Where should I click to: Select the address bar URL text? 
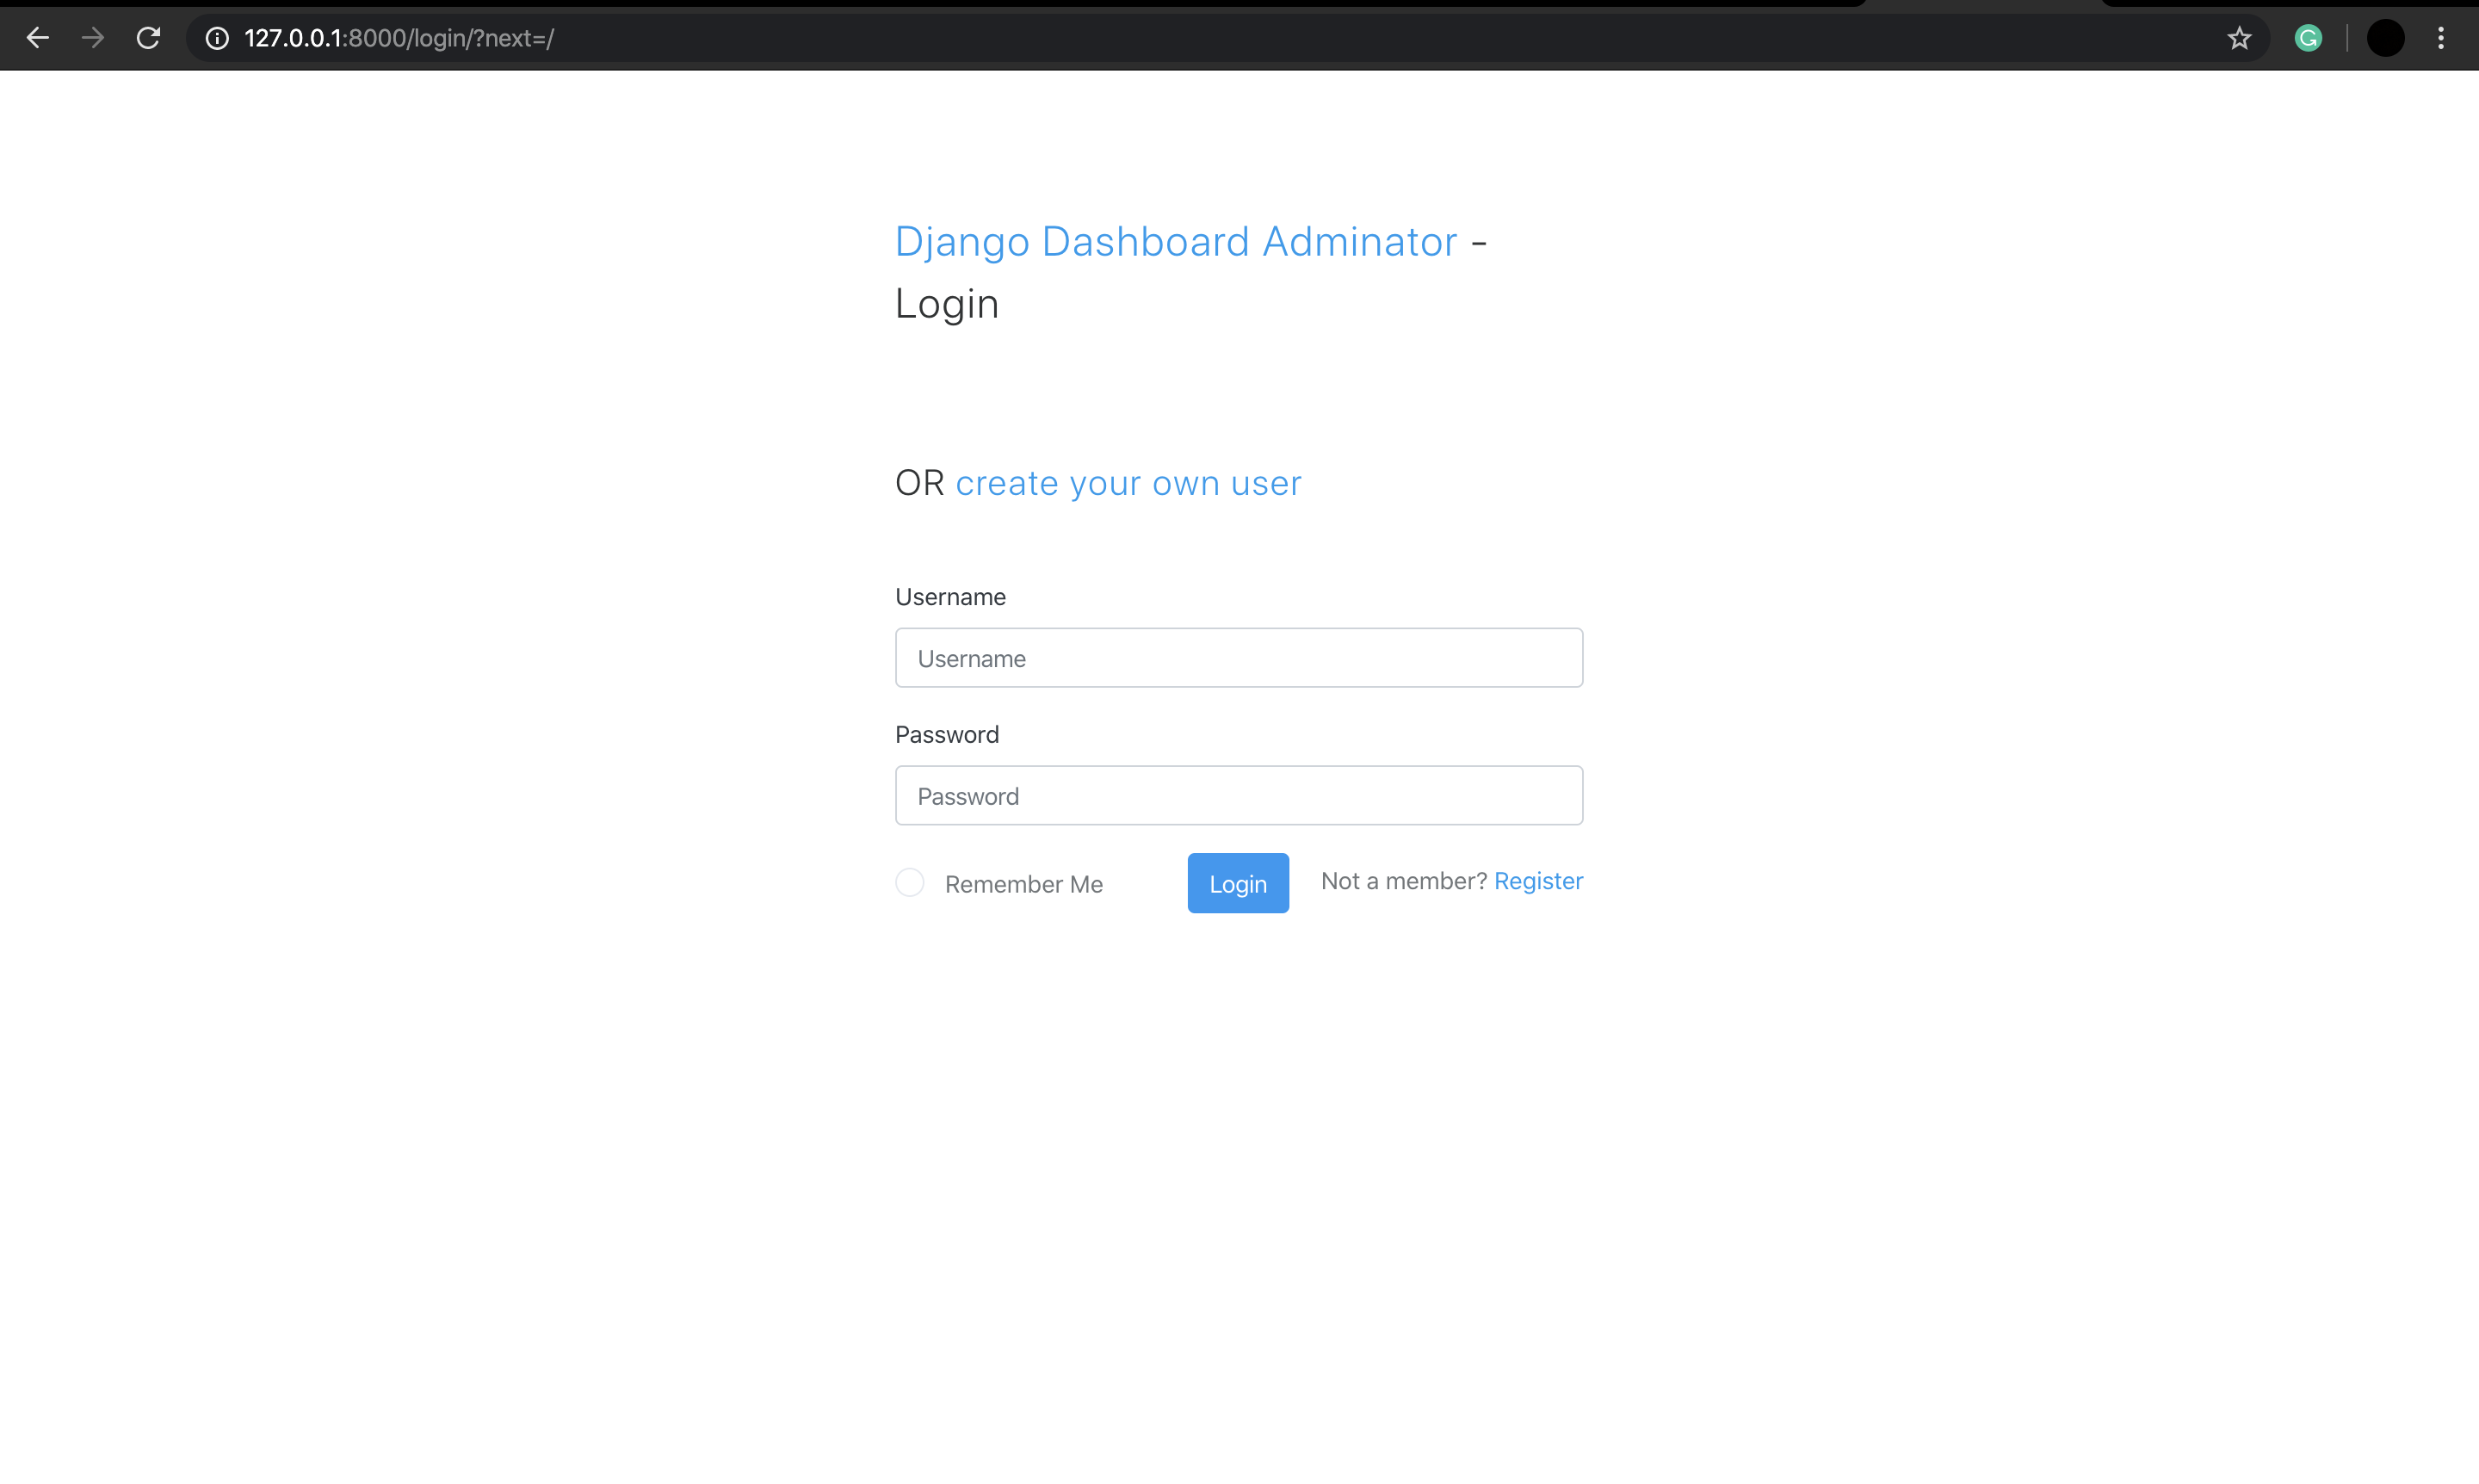[400, 38]
